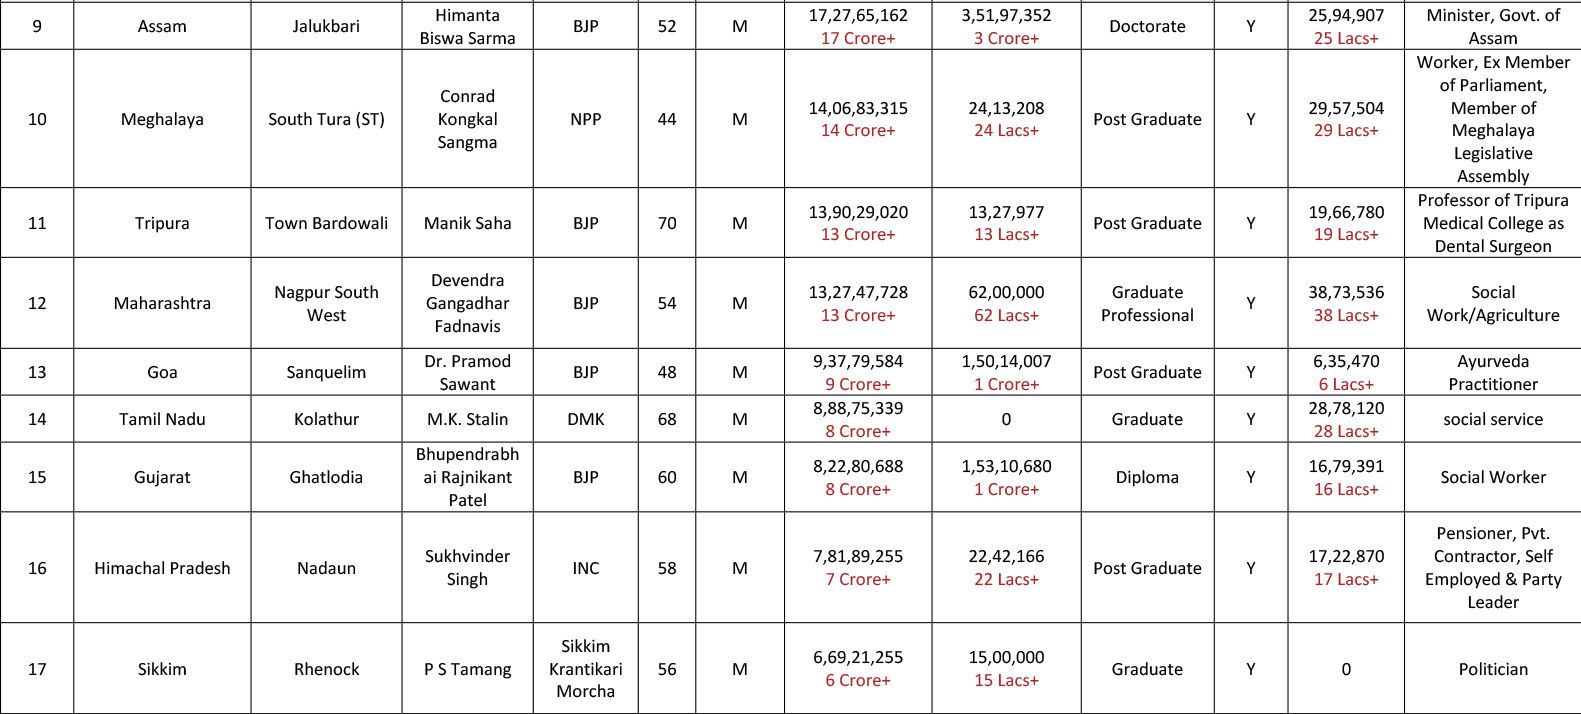Select the Graduate Professional education cell

1147,303
